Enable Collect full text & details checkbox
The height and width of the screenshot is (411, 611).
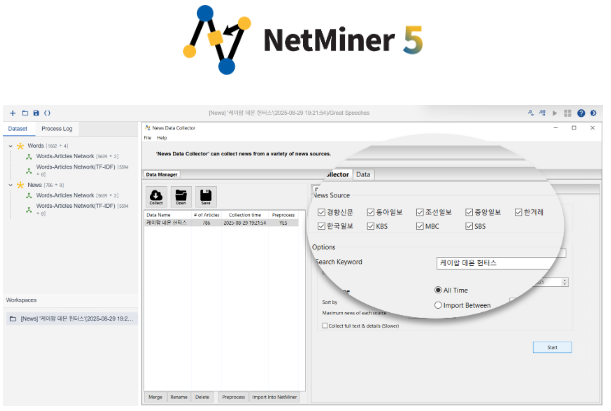(325, 326)
